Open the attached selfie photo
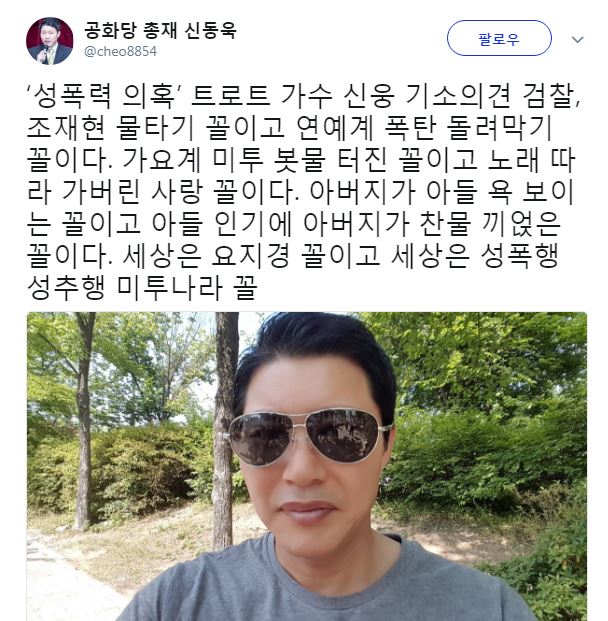608x621 pixels. coord(307,466)
